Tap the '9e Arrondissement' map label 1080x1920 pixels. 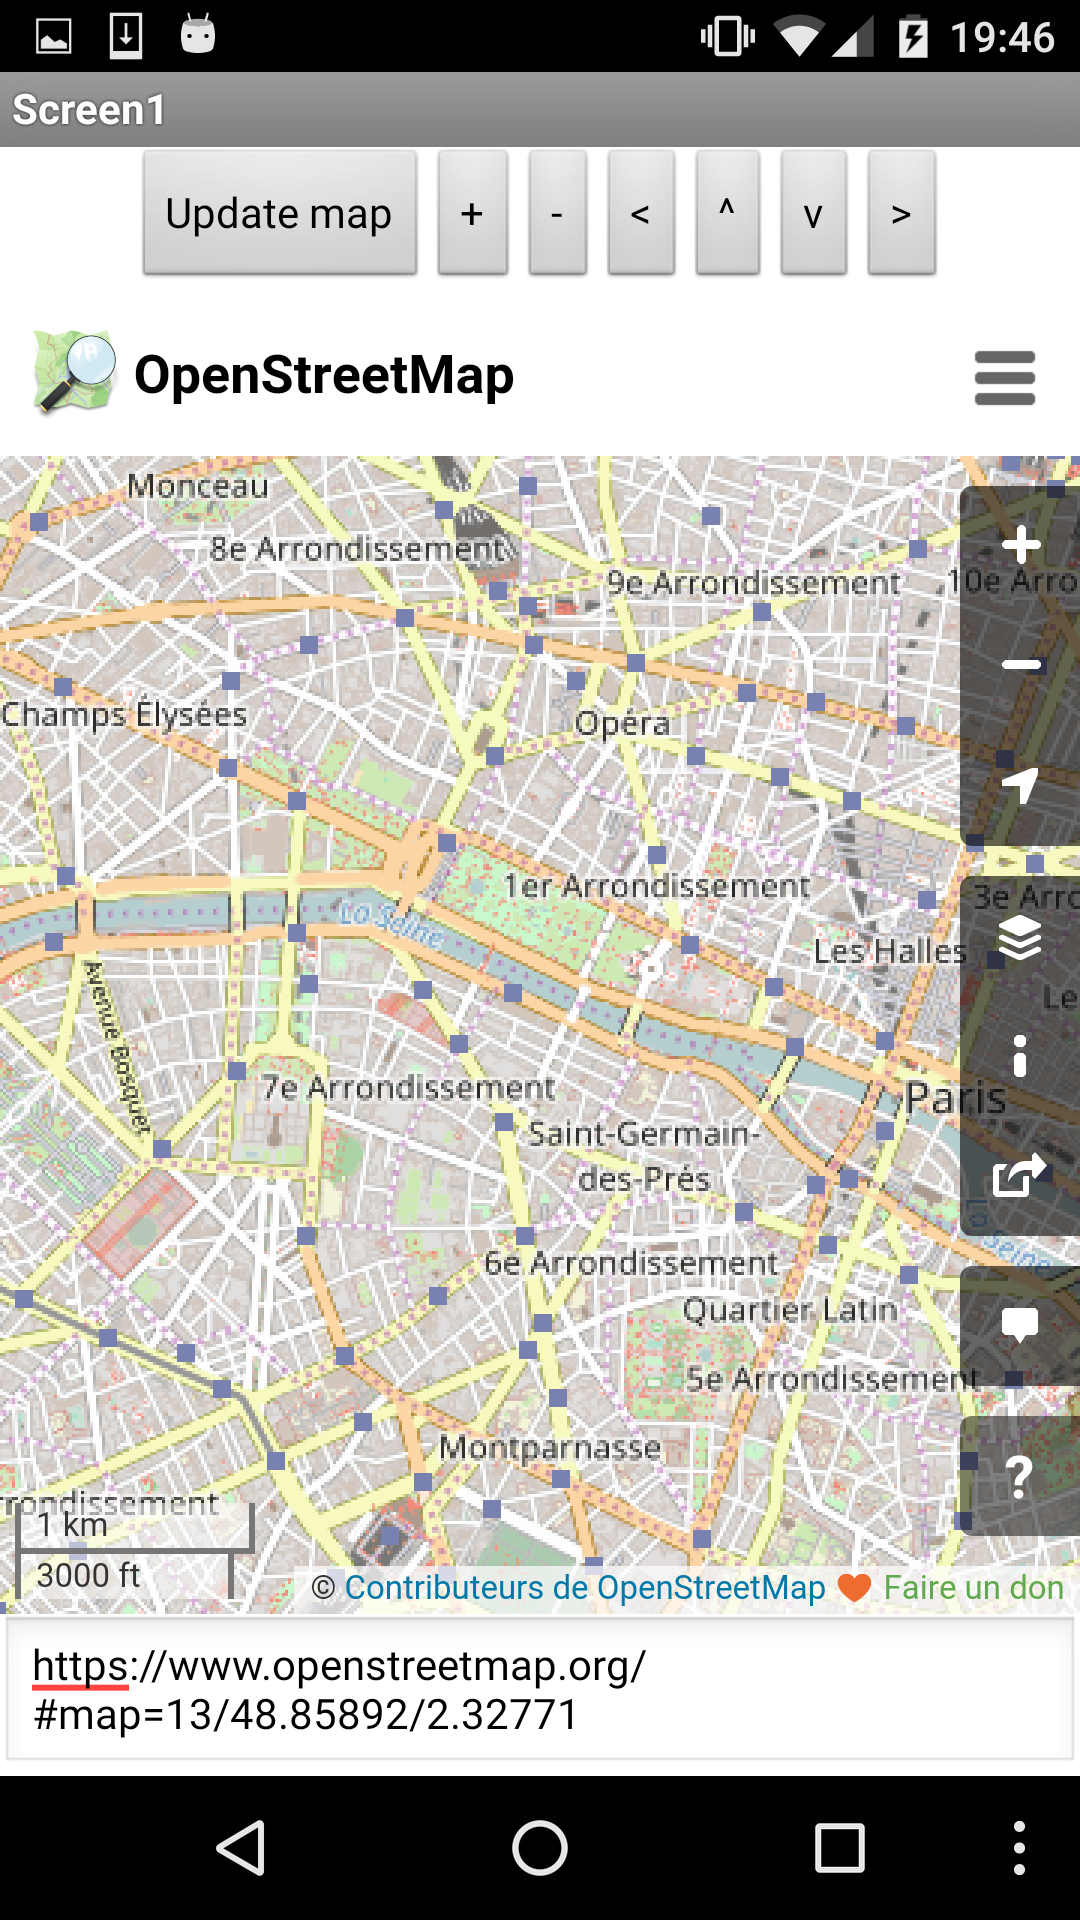tap(754, 583)
